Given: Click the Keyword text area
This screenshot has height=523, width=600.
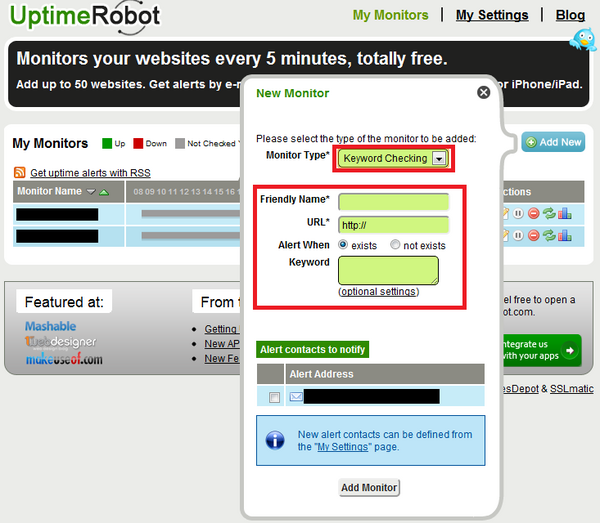Looking at the screenshot, I should (x=388, y=270).
